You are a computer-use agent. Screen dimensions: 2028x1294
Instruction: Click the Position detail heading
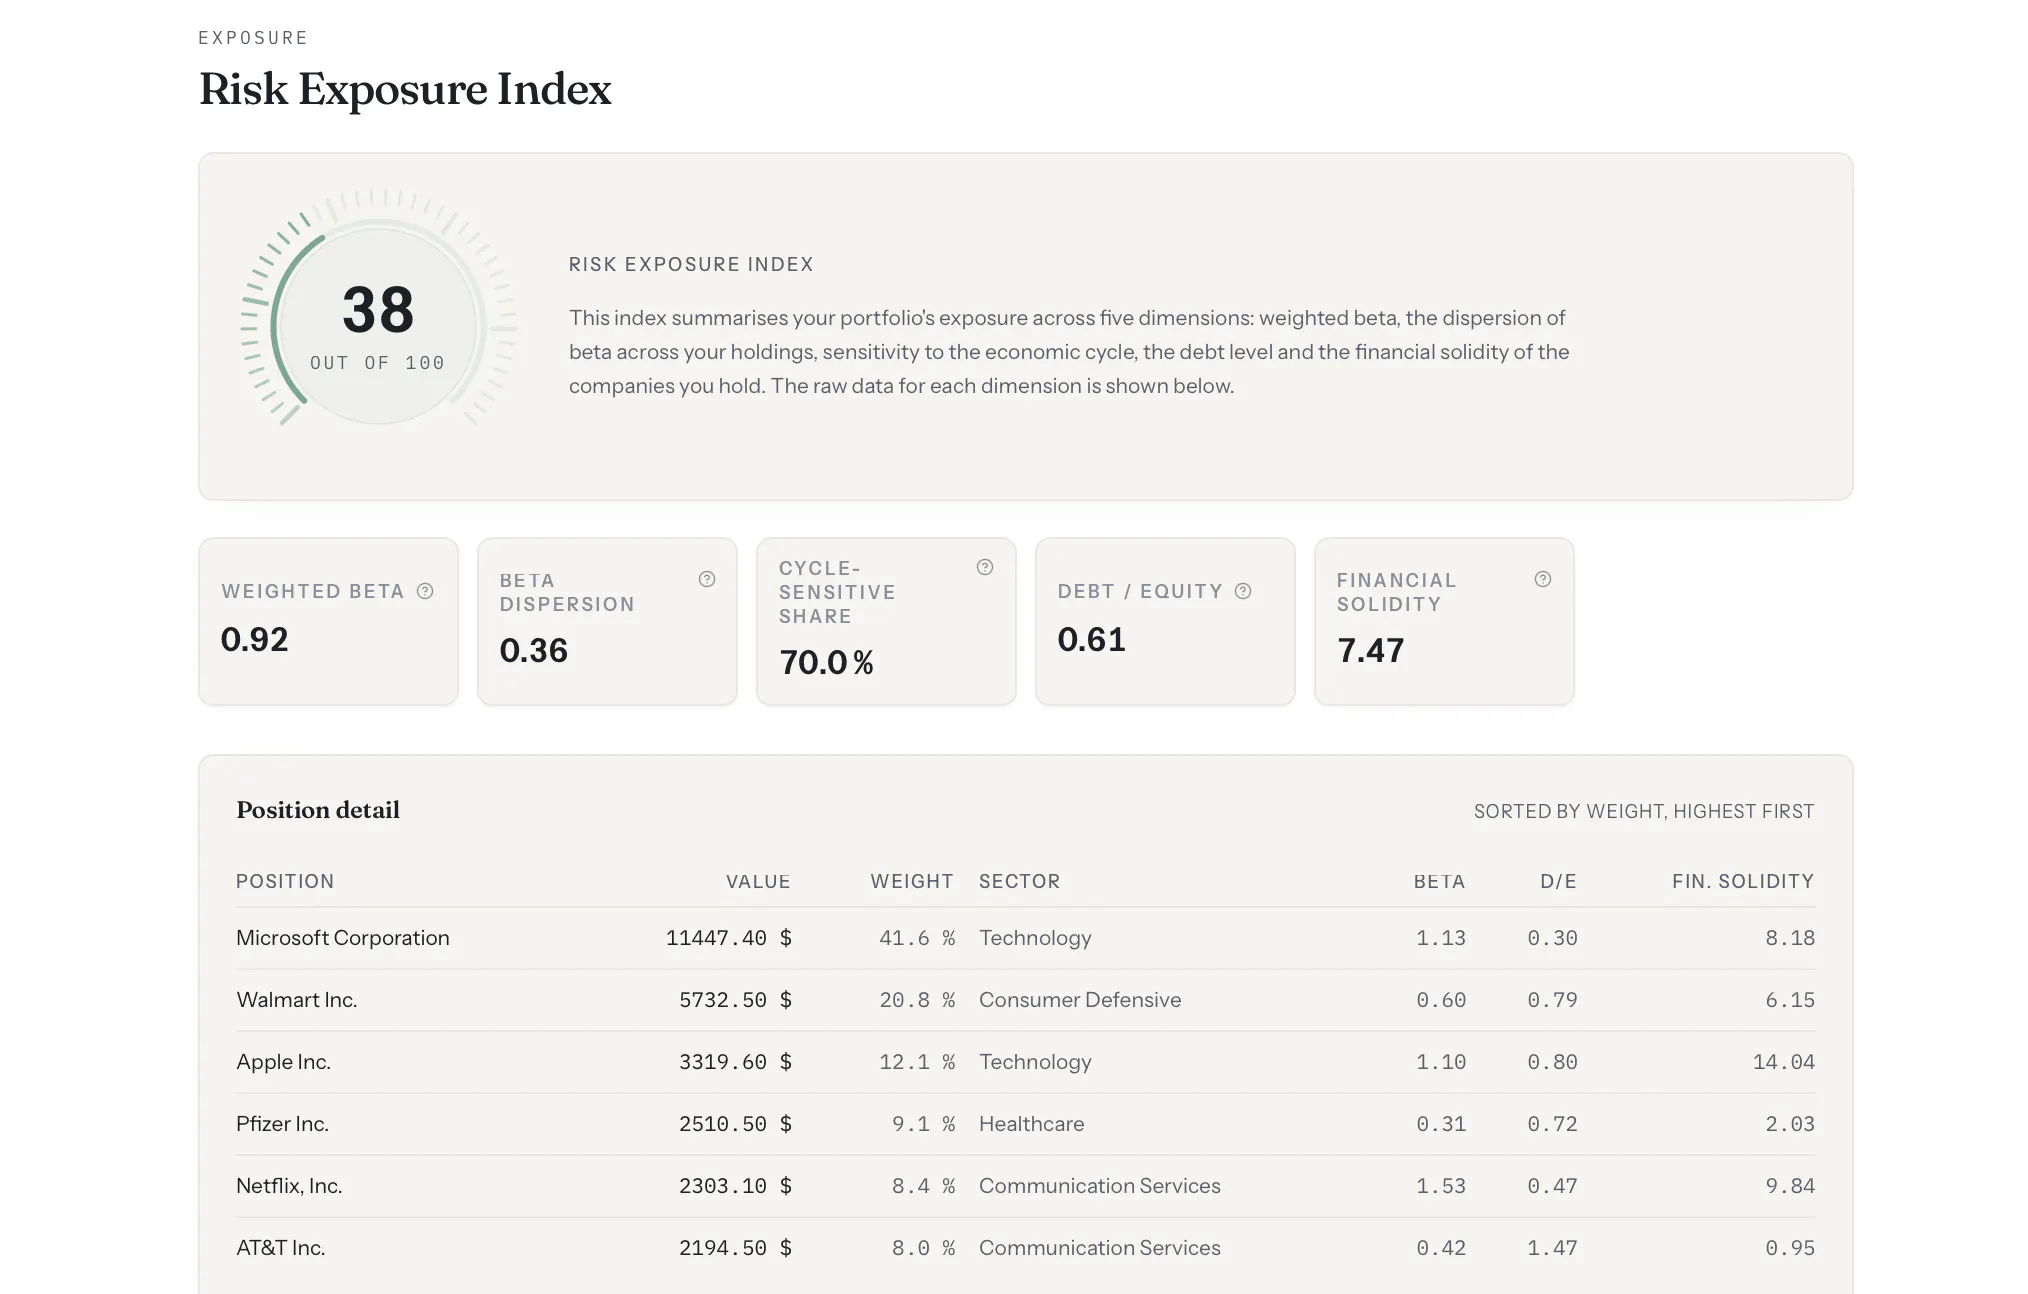(x=318, y=810)
